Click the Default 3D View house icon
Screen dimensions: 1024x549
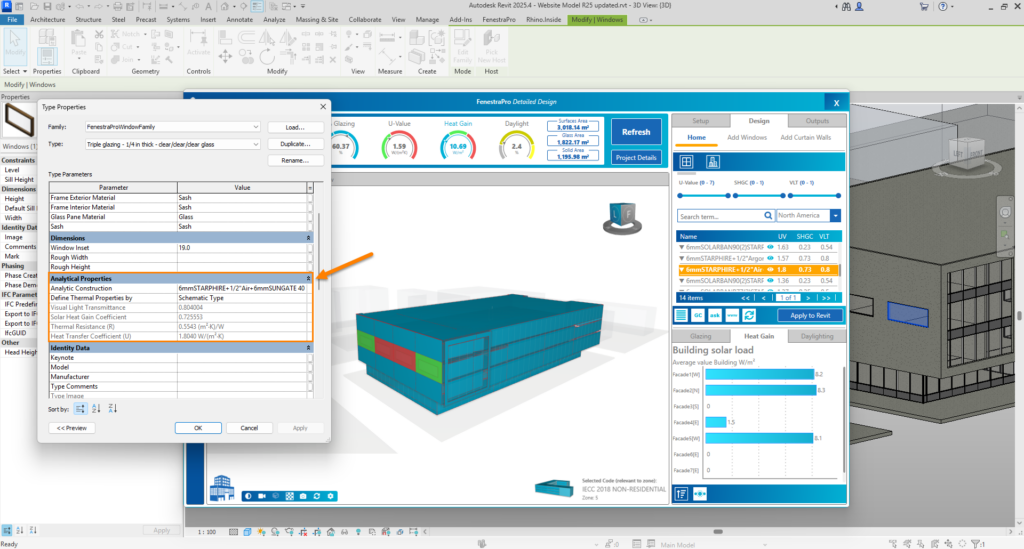coord(224,6)
